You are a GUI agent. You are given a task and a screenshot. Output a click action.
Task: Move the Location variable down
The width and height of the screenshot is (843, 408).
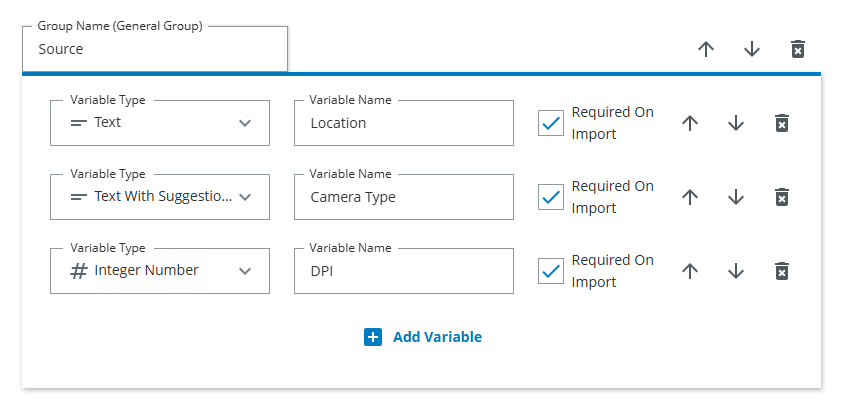pos(736,123)
